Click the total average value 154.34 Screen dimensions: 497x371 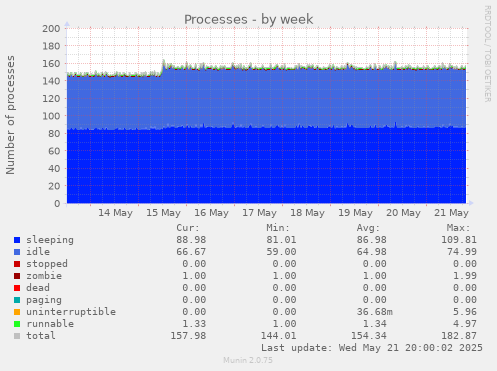(369, 336)
